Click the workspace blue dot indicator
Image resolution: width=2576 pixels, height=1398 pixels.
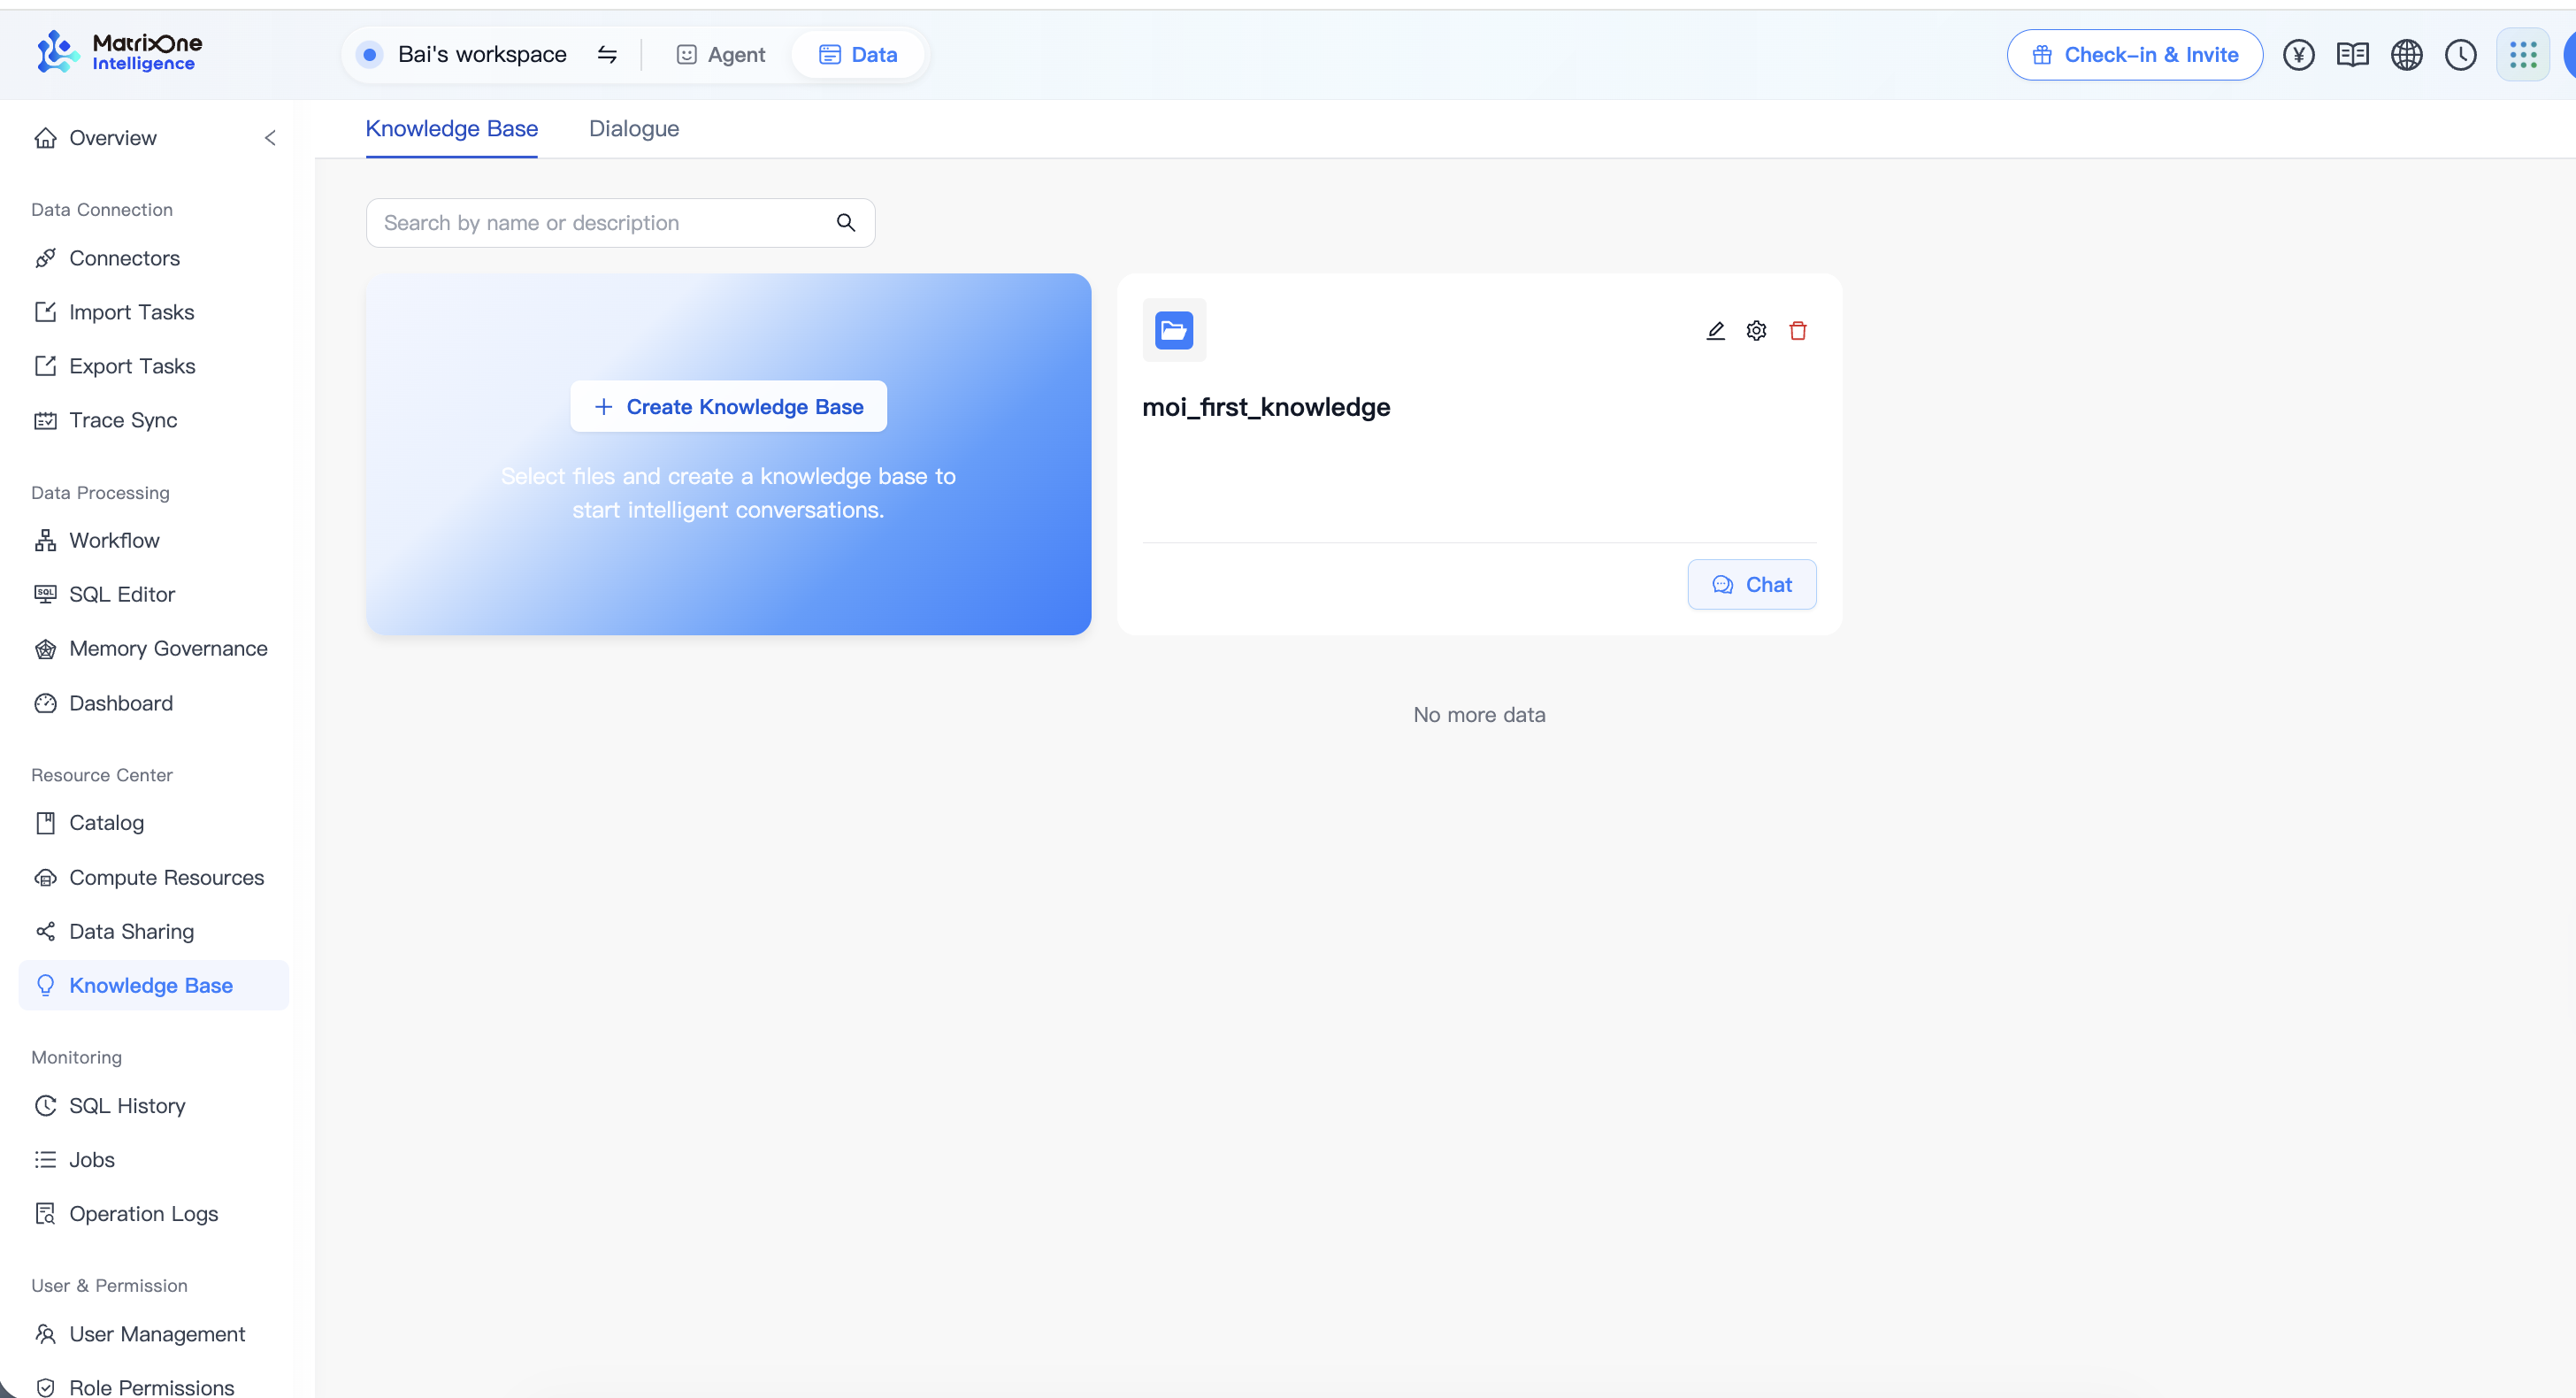click(x=370, y=54)
